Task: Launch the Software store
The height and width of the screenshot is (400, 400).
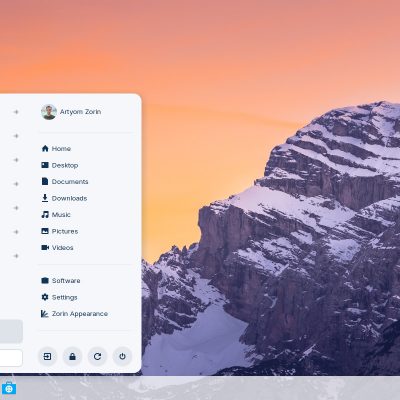Action: pyautogui.click(x=61, y=281)
